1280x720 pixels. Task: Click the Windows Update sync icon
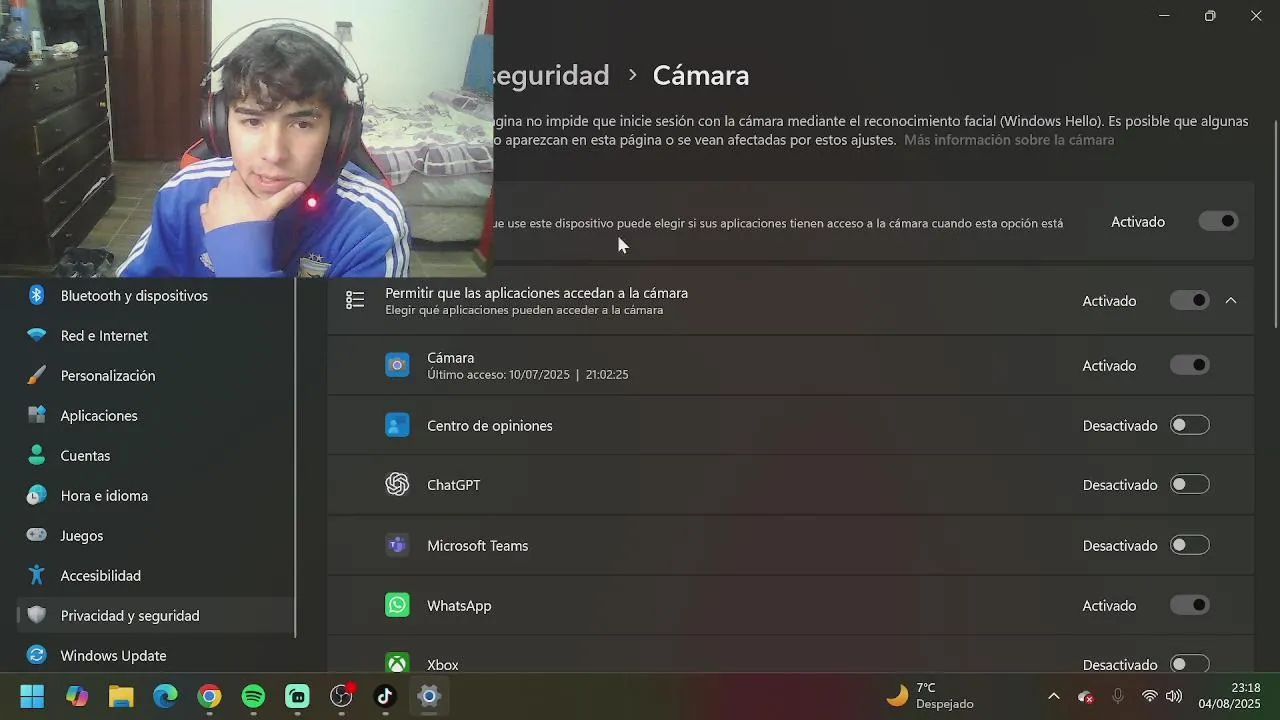click(x=37, y=655)
